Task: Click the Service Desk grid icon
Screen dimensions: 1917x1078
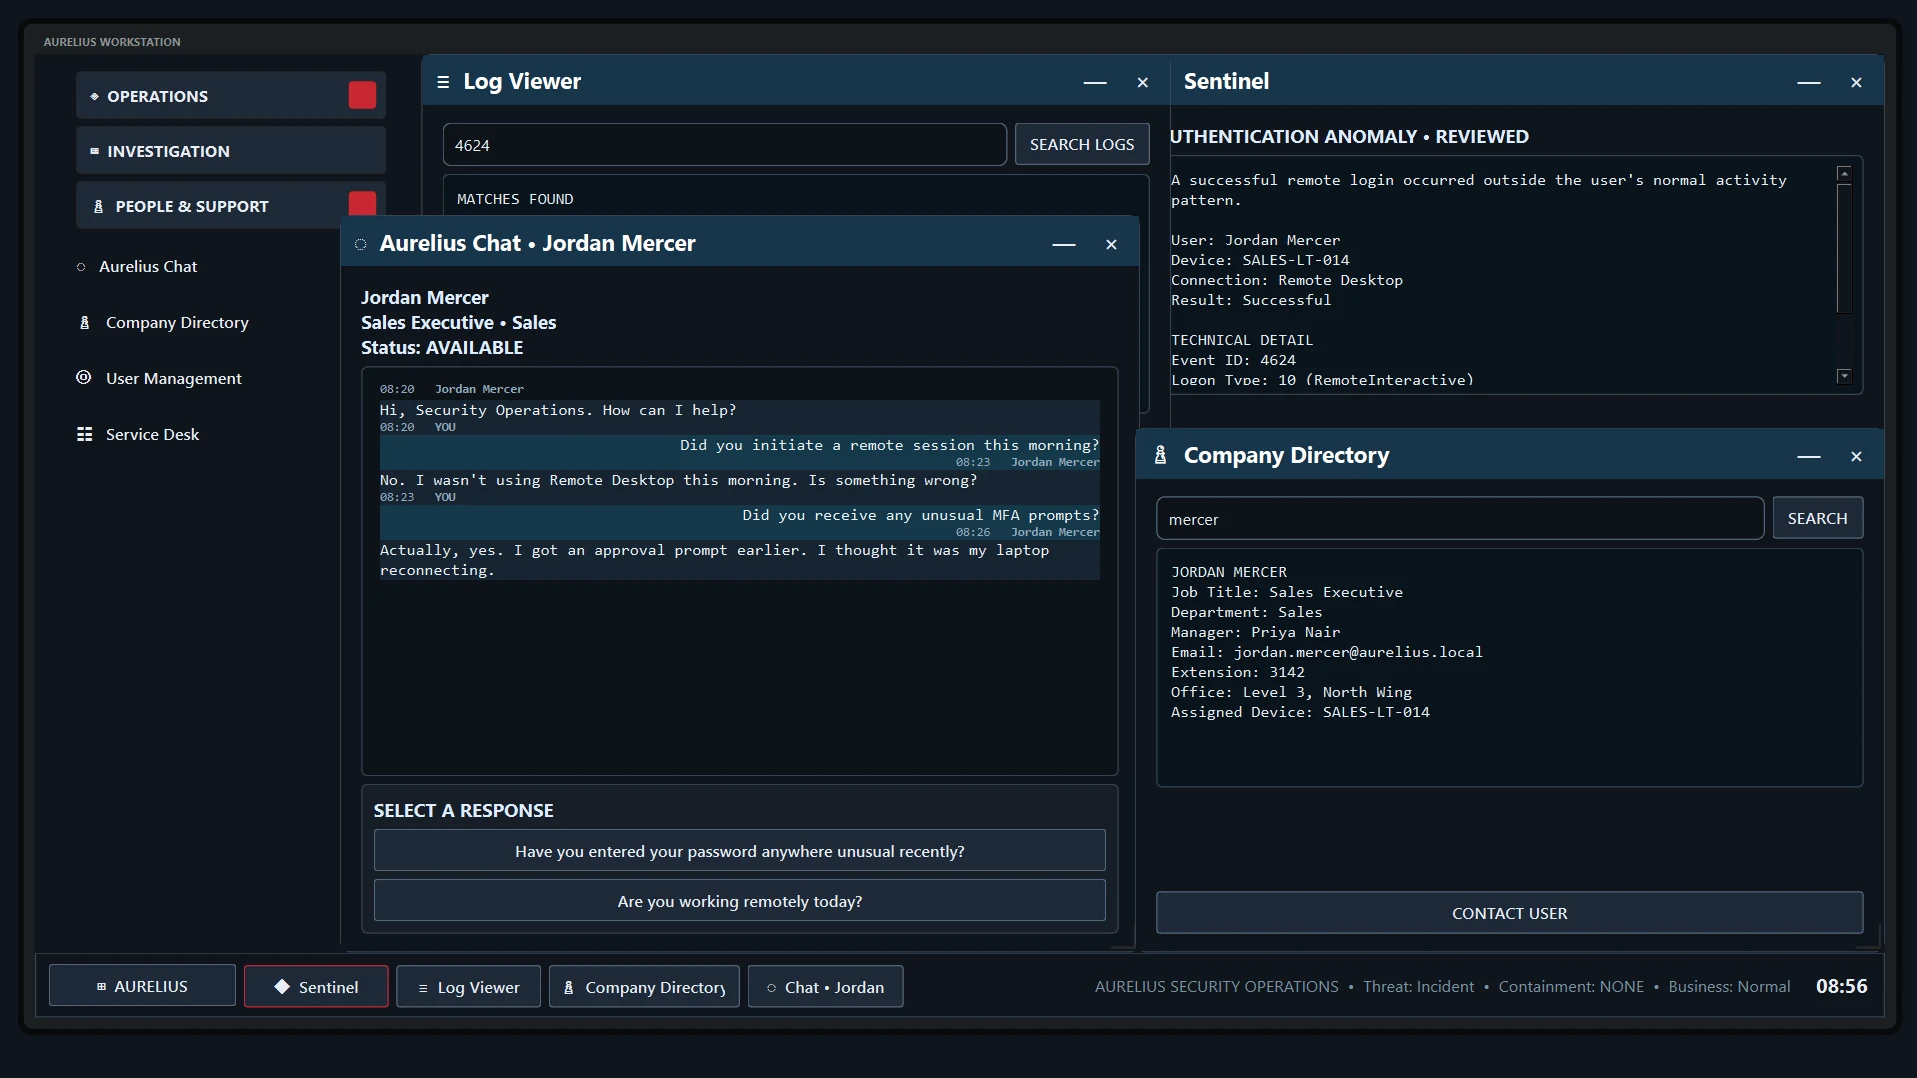Action: click(84, 434)
